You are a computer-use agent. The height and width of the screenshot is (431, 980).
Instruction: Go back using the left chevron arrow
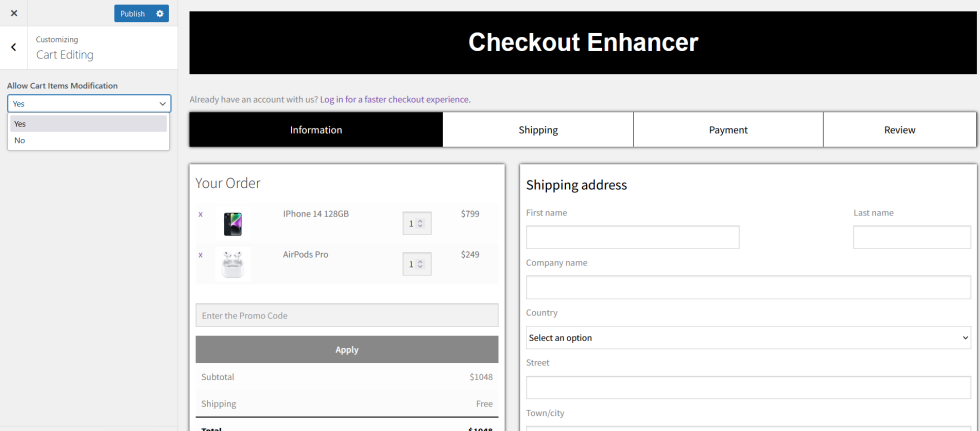pos(13,47)
